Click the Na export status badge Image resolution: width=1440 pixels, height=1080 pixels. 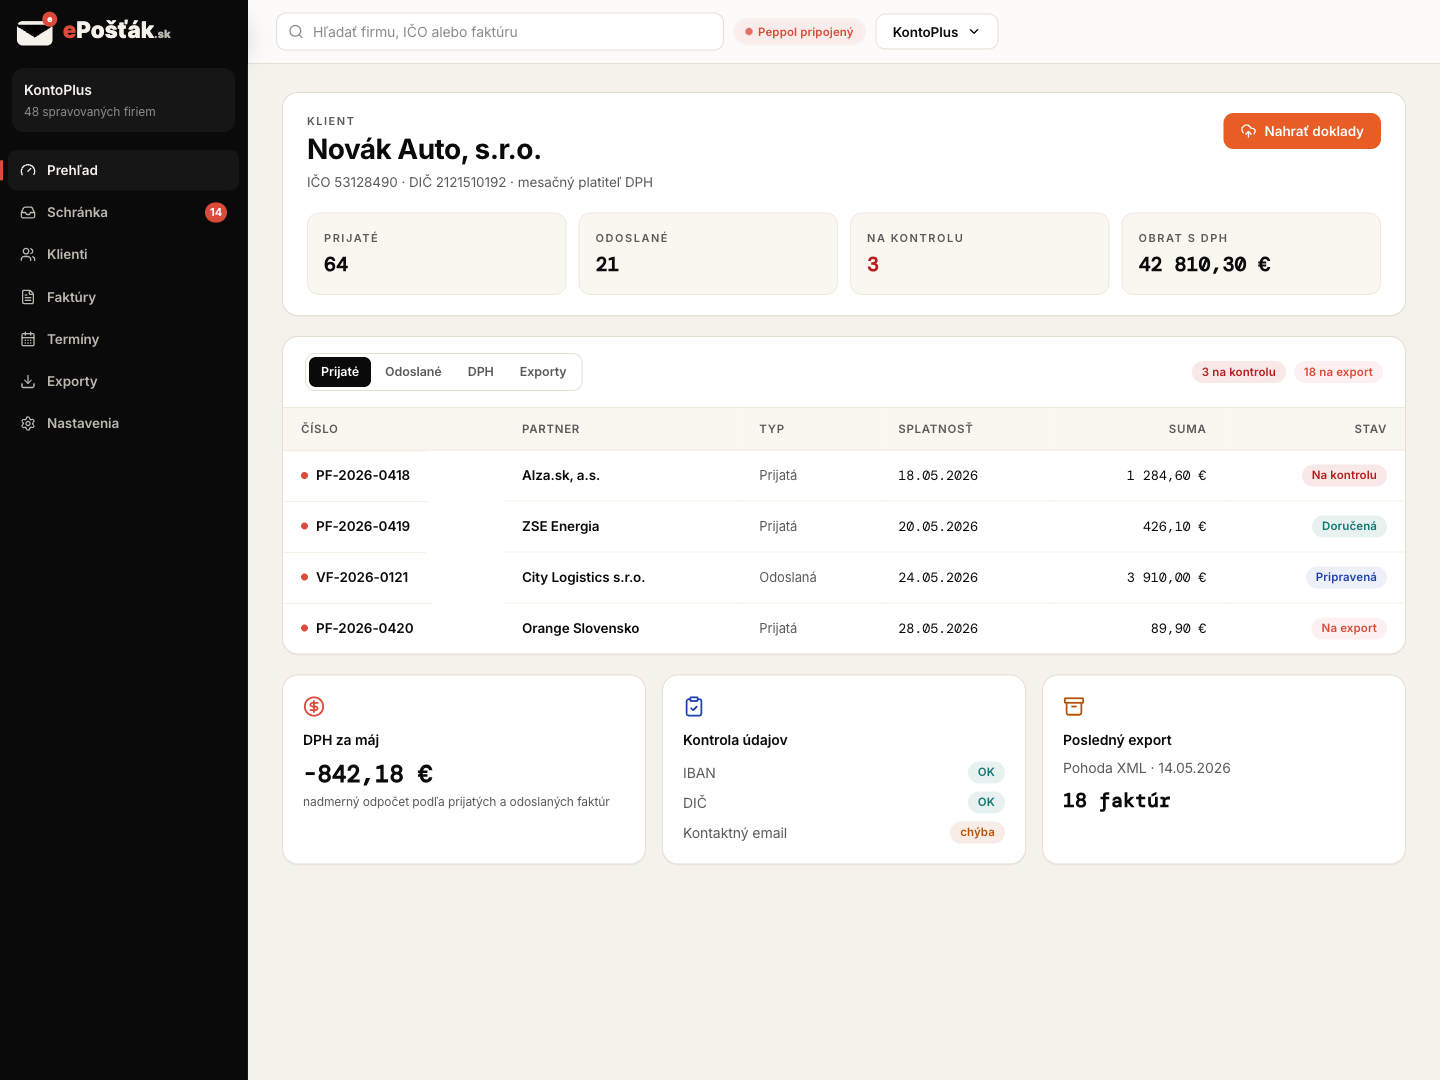[1349, 628]
